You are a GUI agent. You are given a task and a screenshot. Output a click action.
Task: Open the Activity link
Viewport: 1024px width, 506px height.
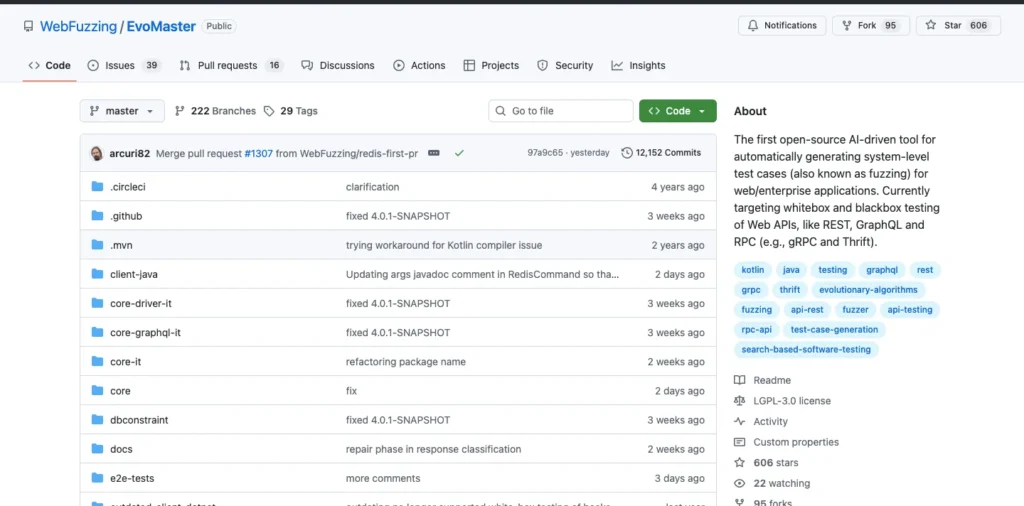pyautogui.click(x=761, y=421)
